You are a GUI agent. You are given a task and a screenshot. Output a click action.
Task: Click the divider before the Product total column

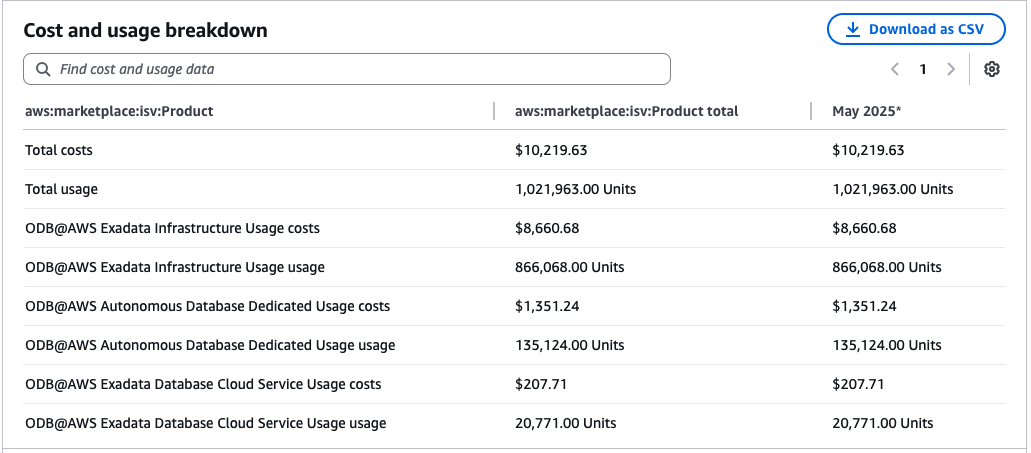(495, 111)
